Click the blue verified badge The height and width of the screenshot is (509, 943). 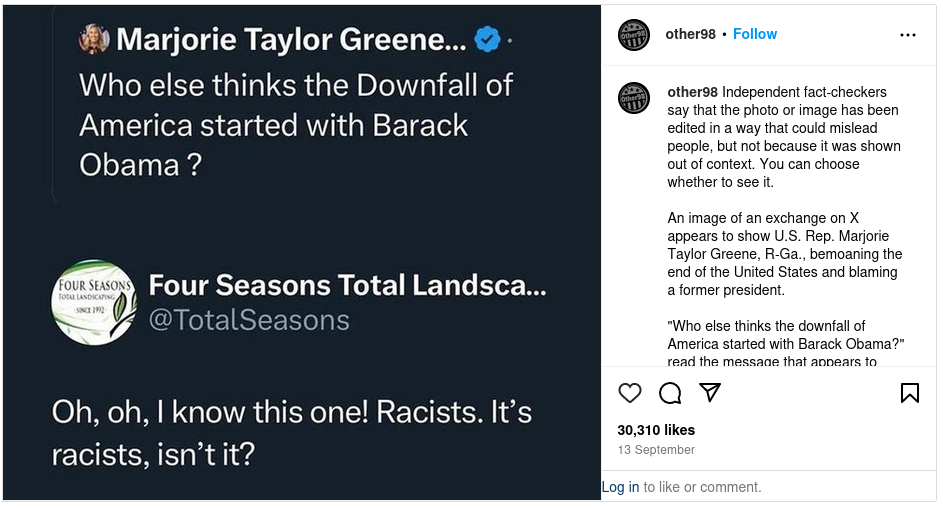[487, 40]
